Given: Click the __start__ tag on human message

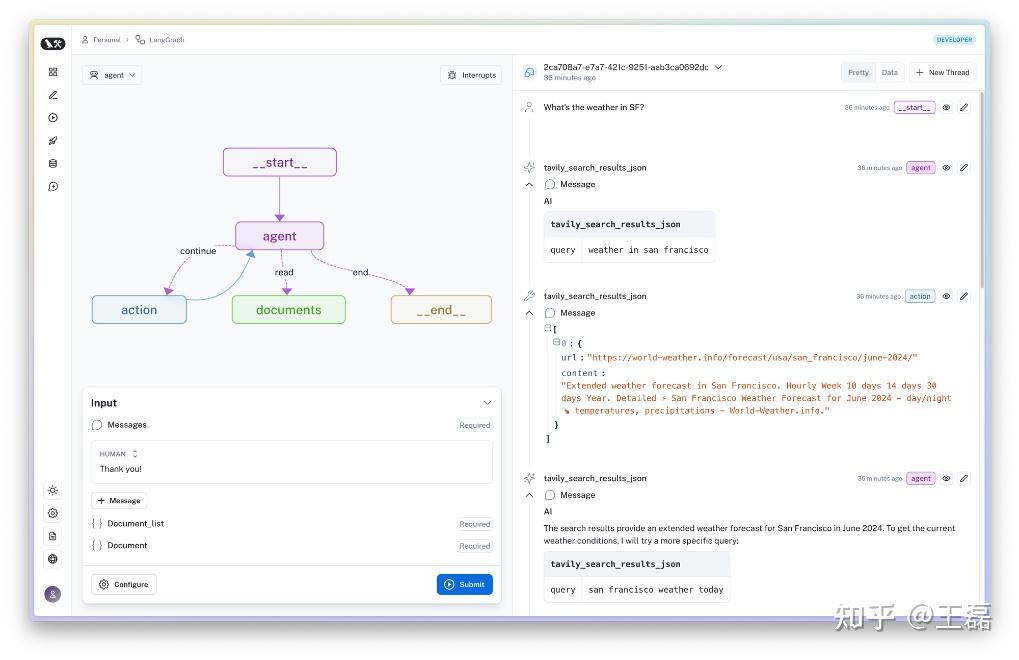Looking at the screenshot, I should (x=914, y=107).
